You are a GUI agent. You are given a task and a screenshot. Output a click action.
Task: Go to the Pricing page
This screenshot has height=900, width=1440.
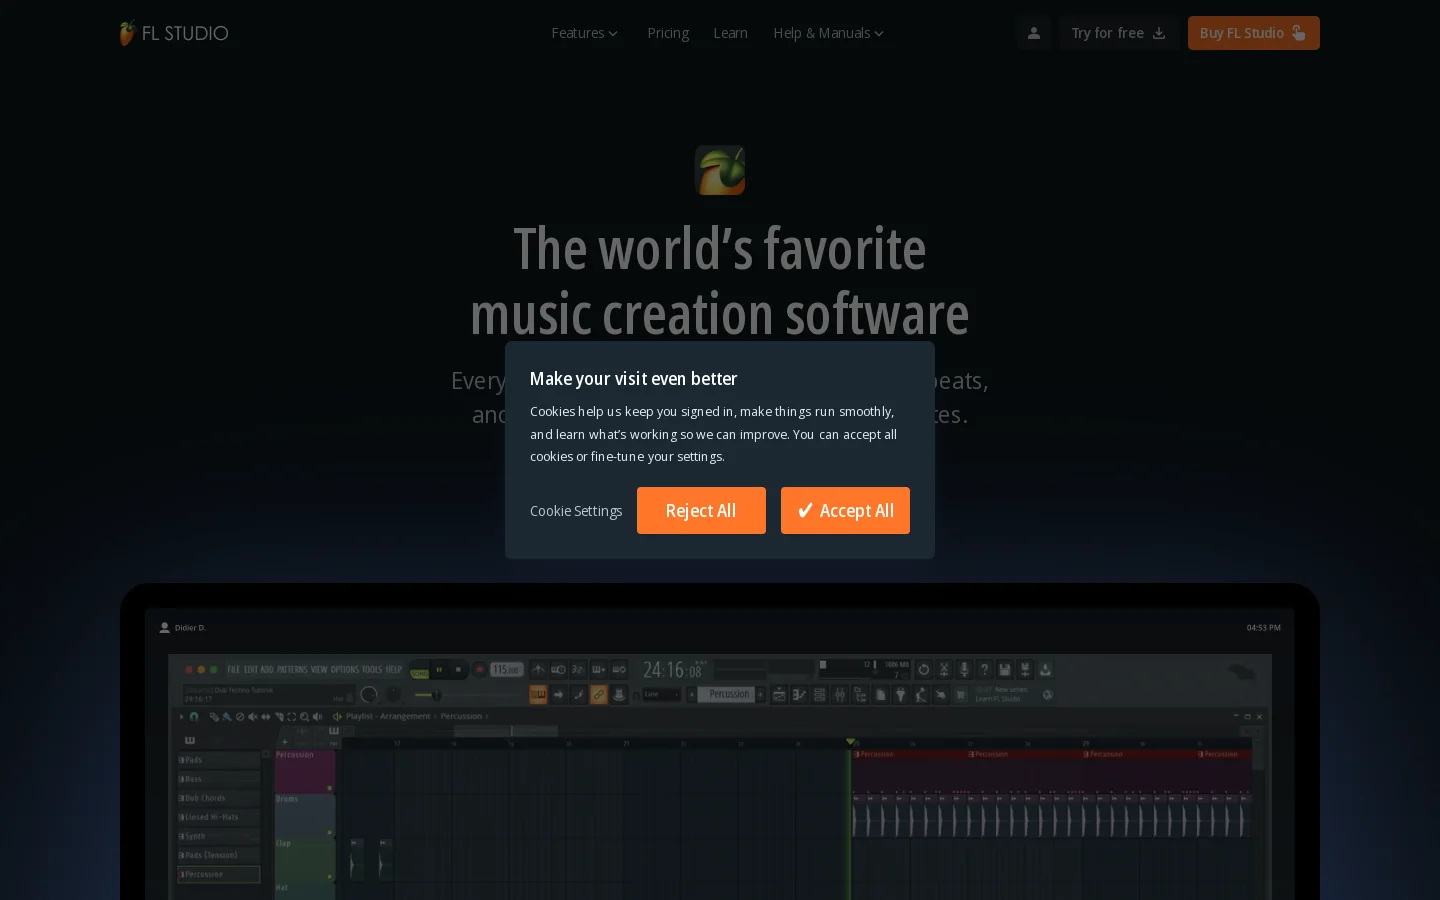[x=668, y=33]
